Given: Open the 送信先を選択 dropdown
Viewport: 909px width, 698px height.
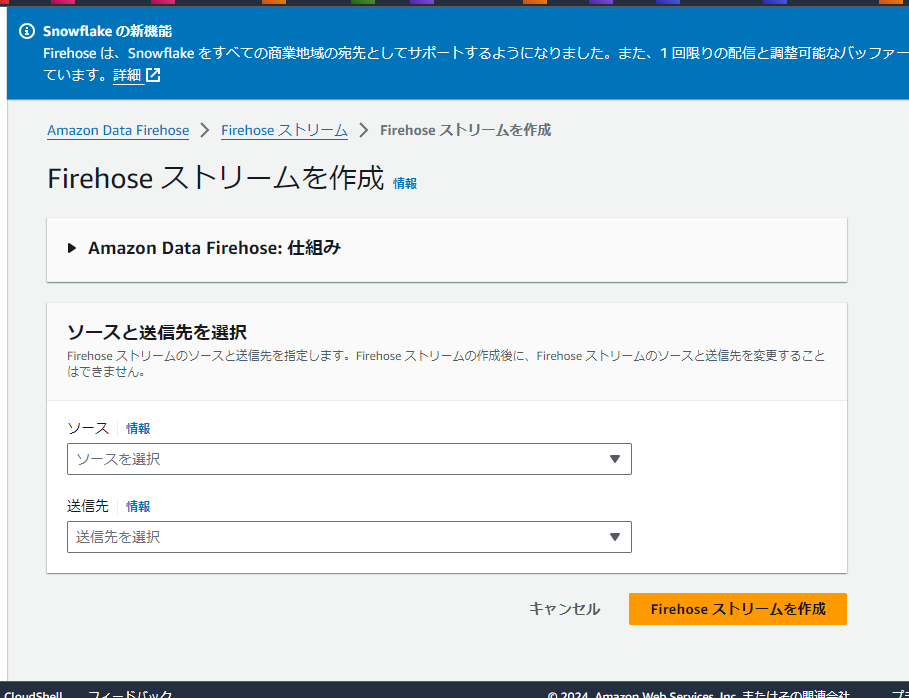Looking at the screenshot, I should pyautogui.click(x=349, y=537).
